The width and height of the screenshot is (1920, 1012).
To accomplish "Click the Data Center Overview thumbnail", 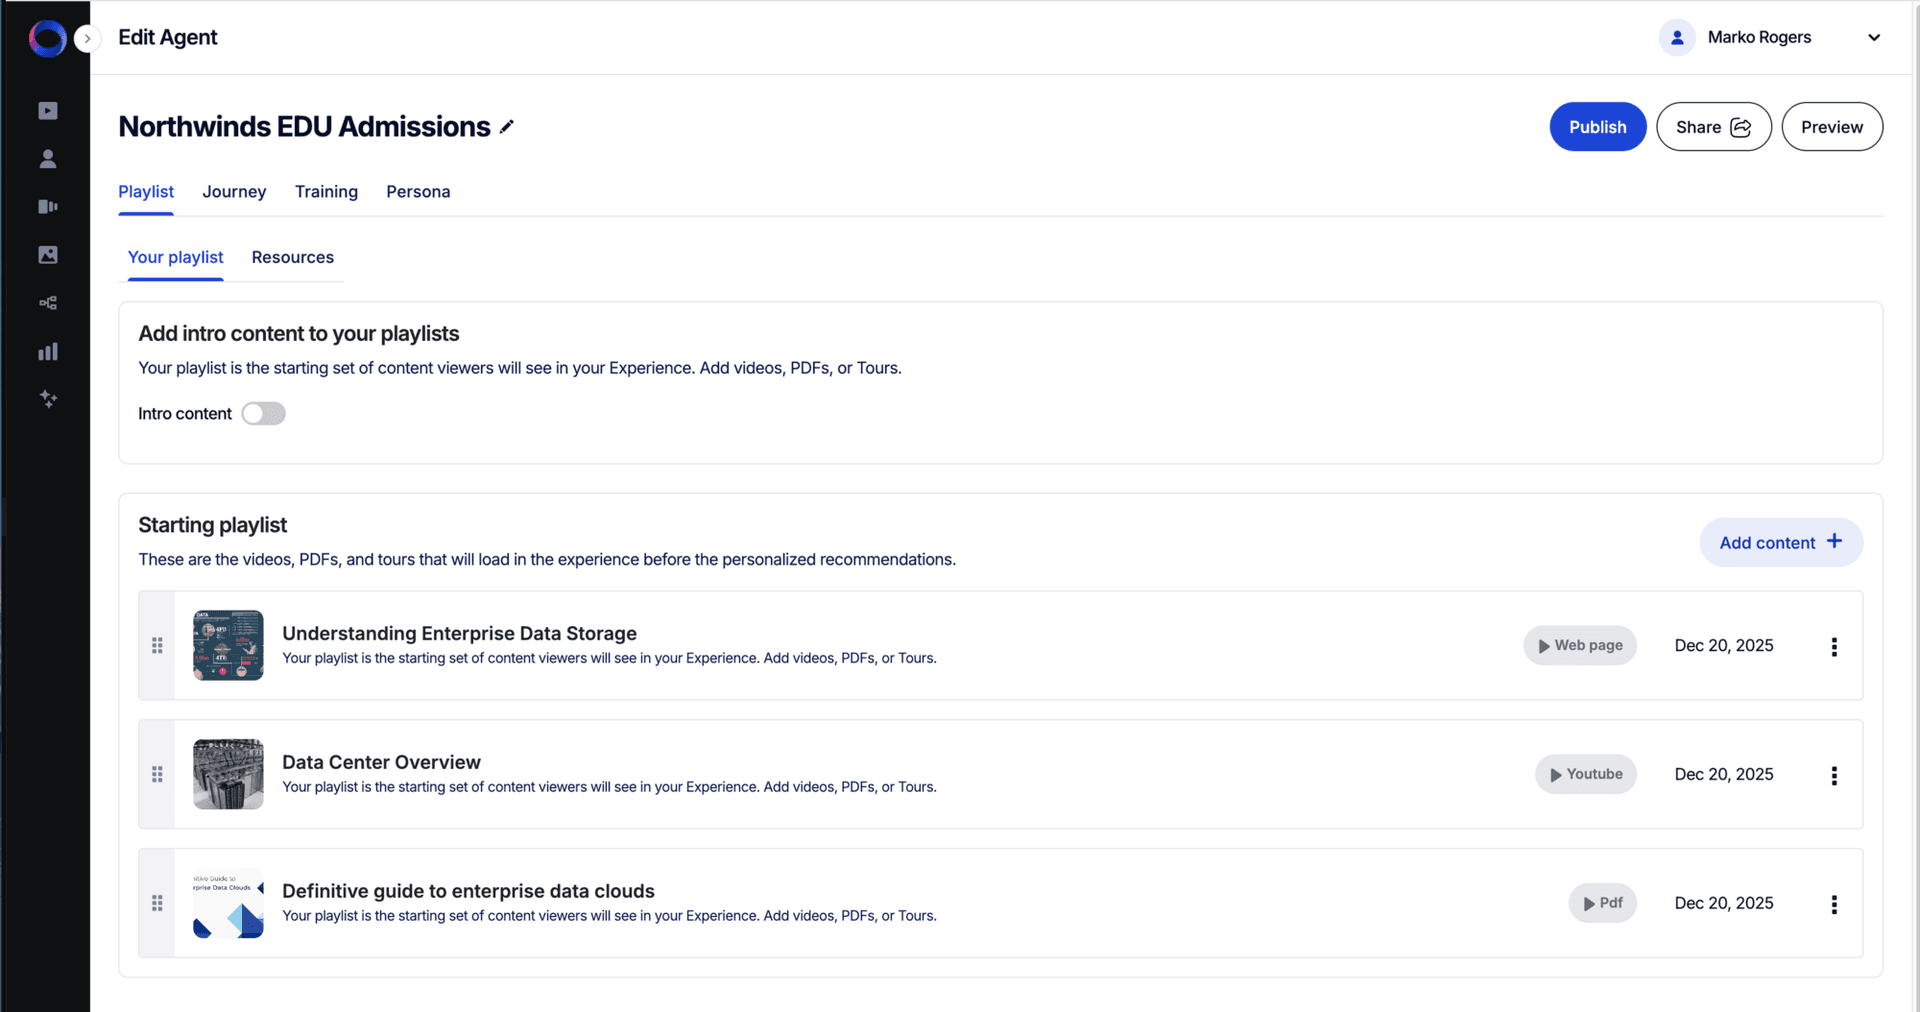I will tap(228, 774).
